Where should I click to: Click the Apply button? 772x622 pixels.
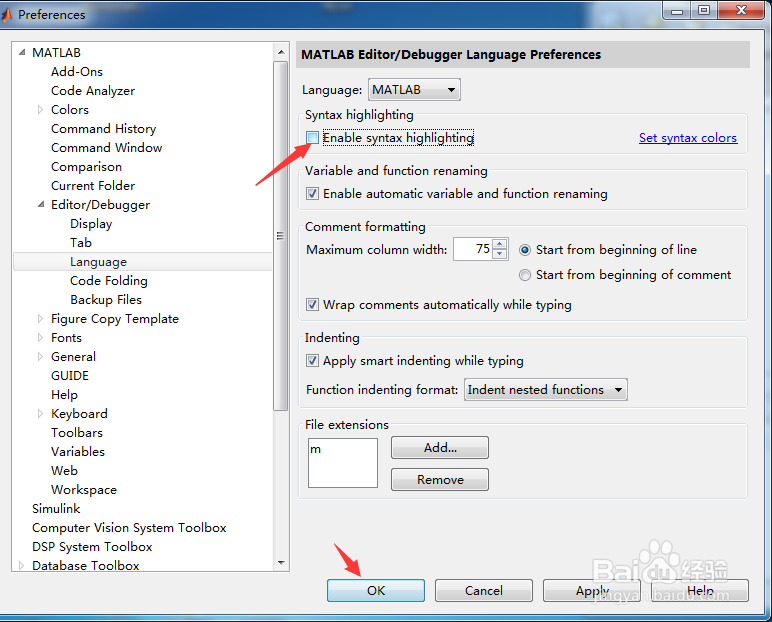click(x=592, y=590)
